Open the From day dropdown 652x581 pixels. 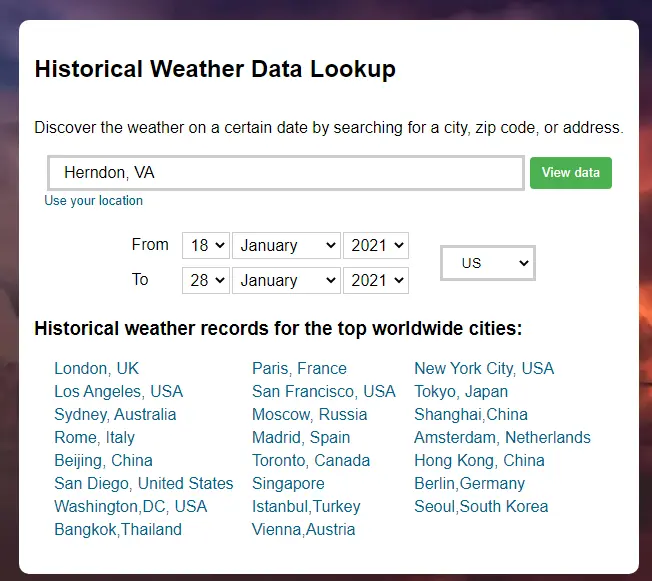click(x=206, y=245)
